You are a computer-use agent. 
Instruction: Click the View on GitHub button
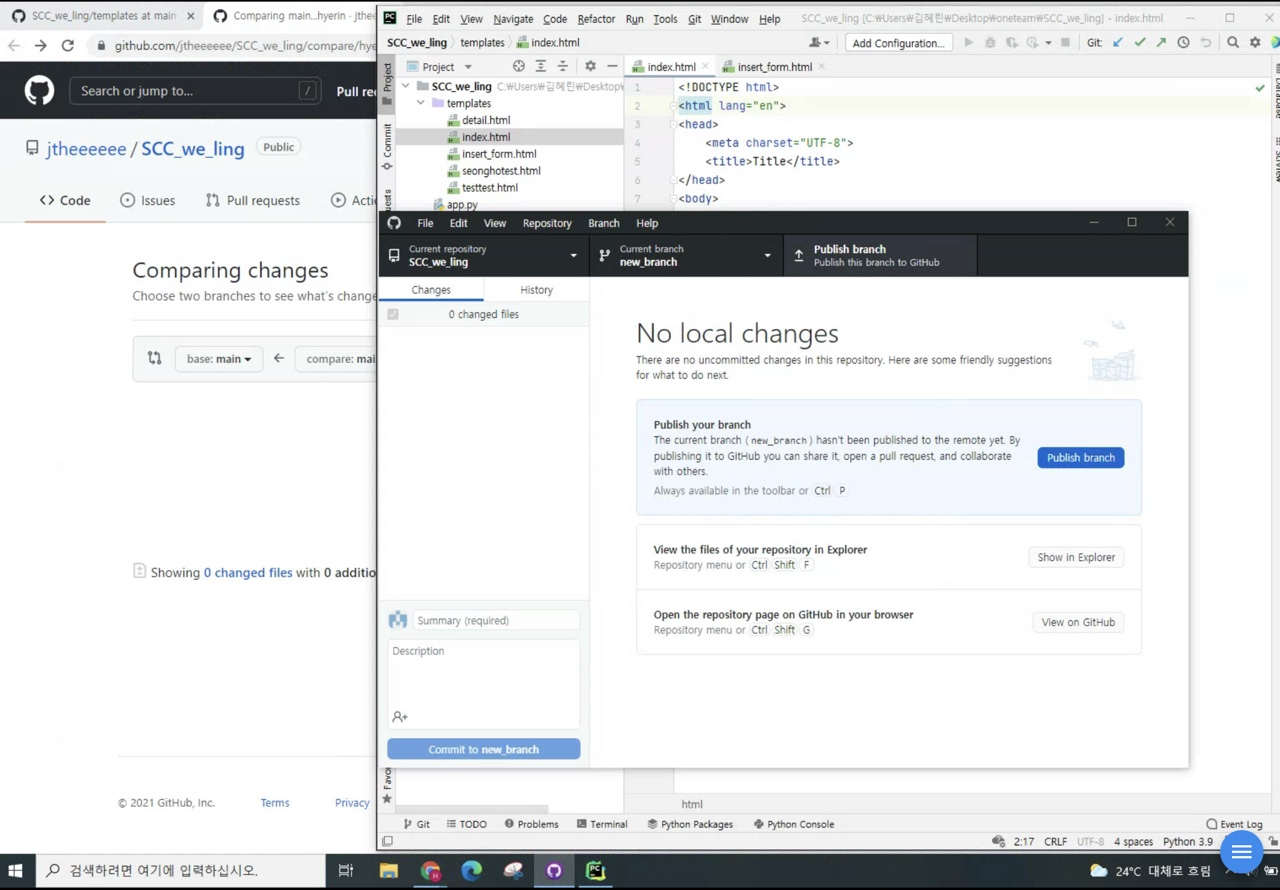pyautogui.click(x=1078, y=622)
